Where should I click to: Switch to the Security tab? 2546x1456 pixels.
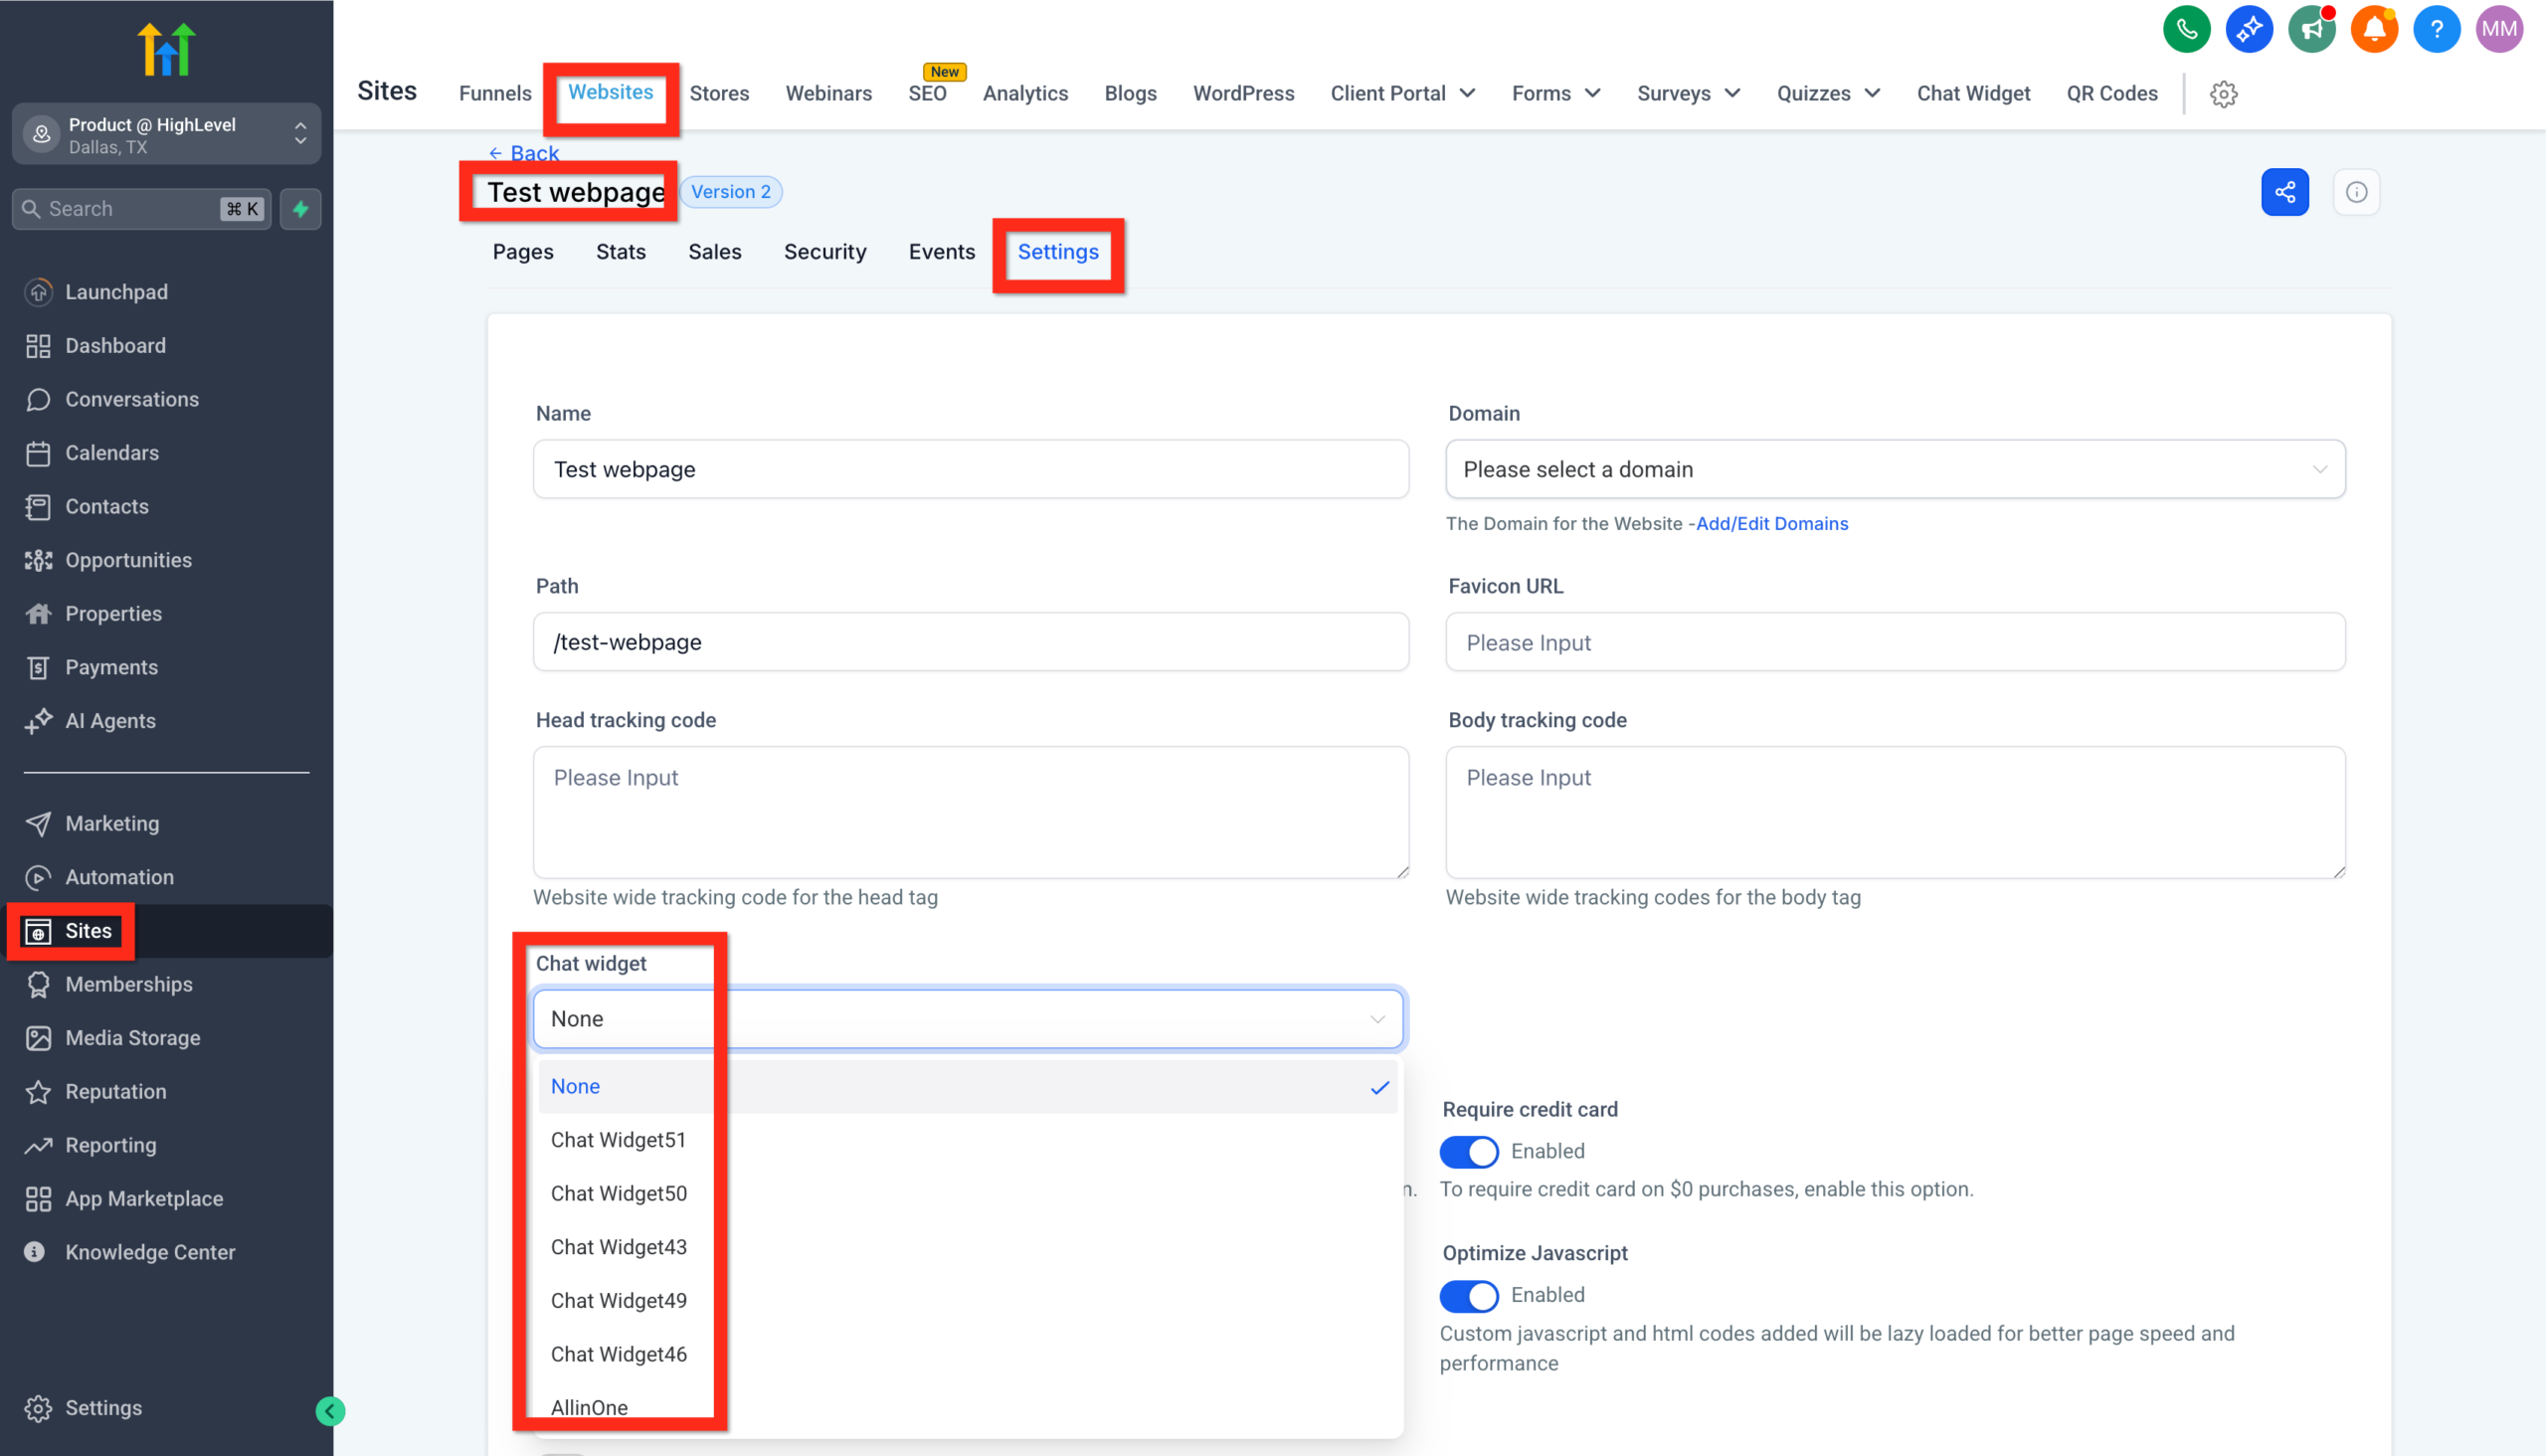click(825, 252)
